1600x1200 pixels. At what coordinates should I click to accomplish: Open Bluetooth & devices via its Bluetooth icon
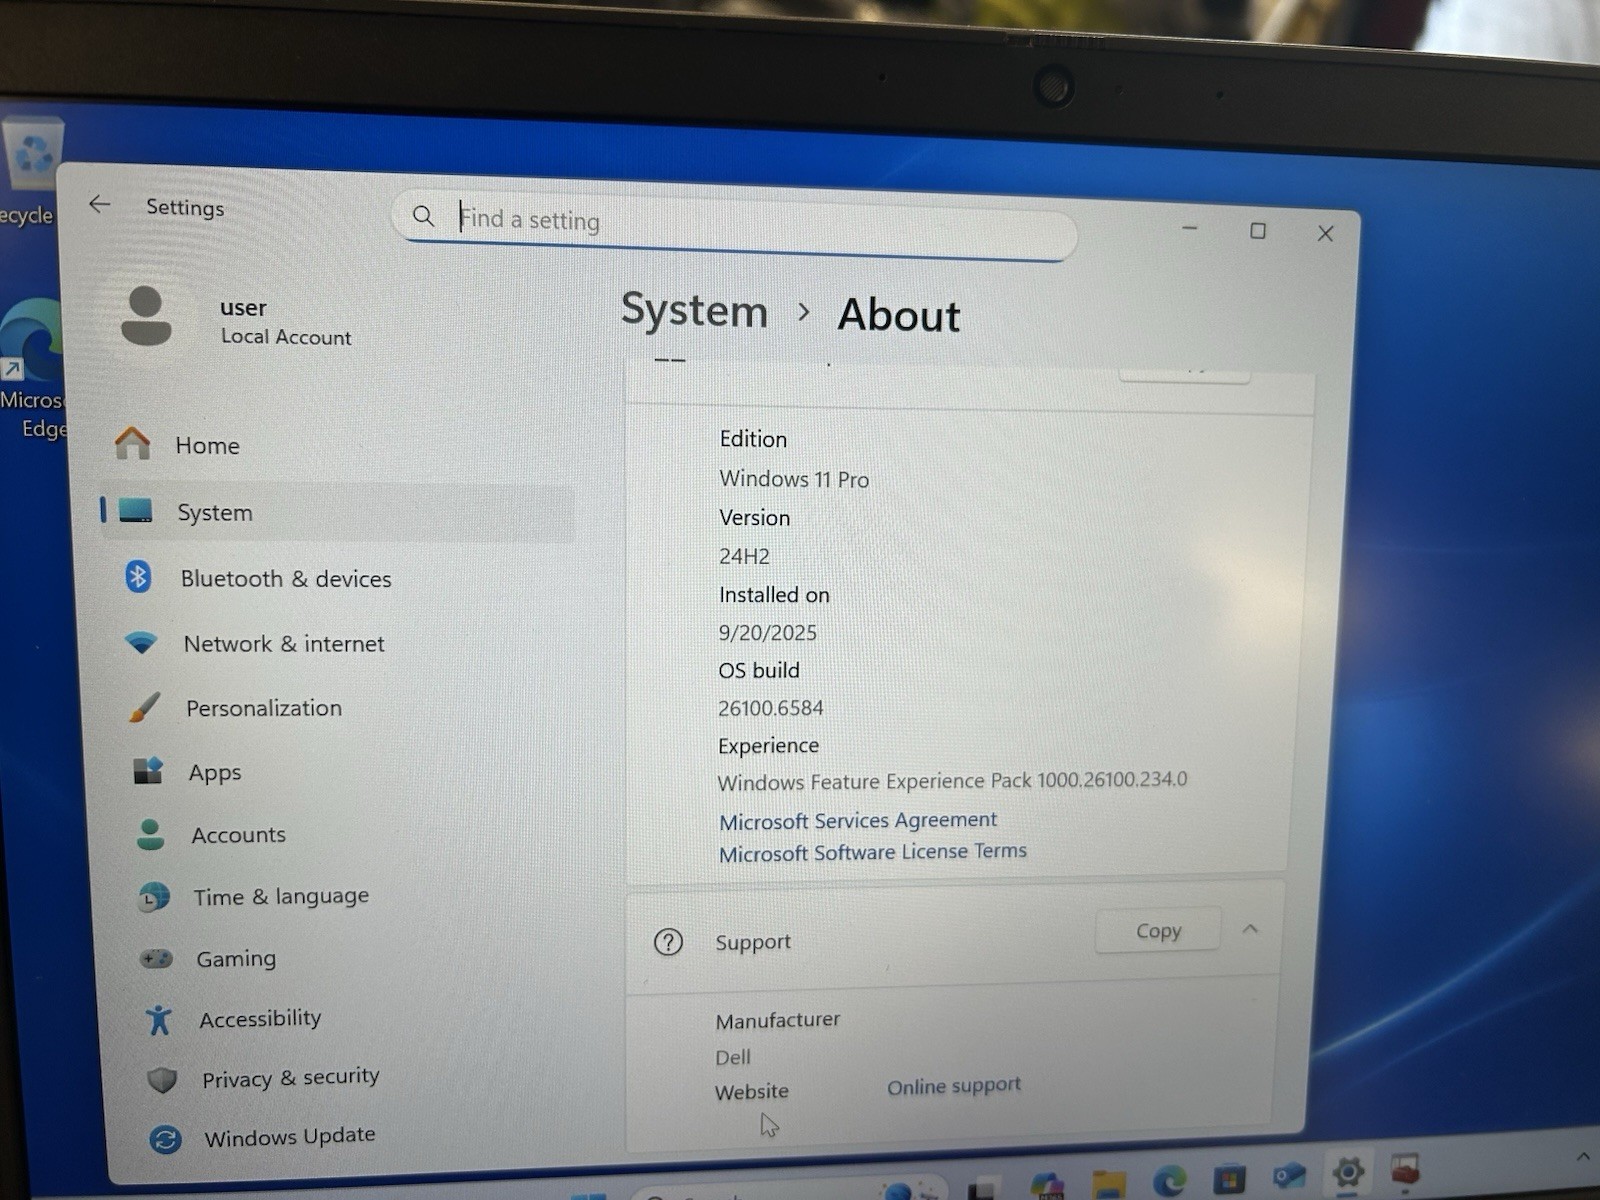tap(138, 576)
